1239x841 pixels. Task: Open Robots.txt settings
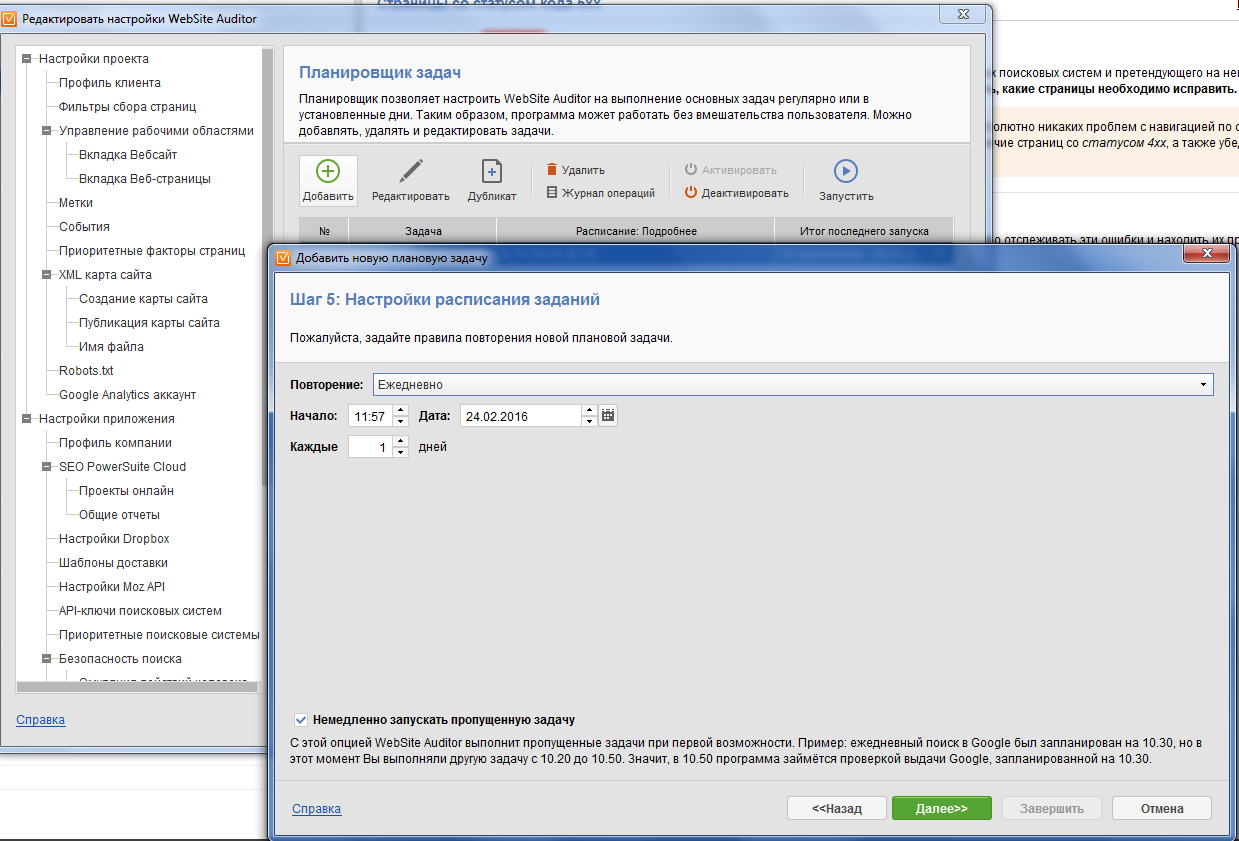(86, 371)
